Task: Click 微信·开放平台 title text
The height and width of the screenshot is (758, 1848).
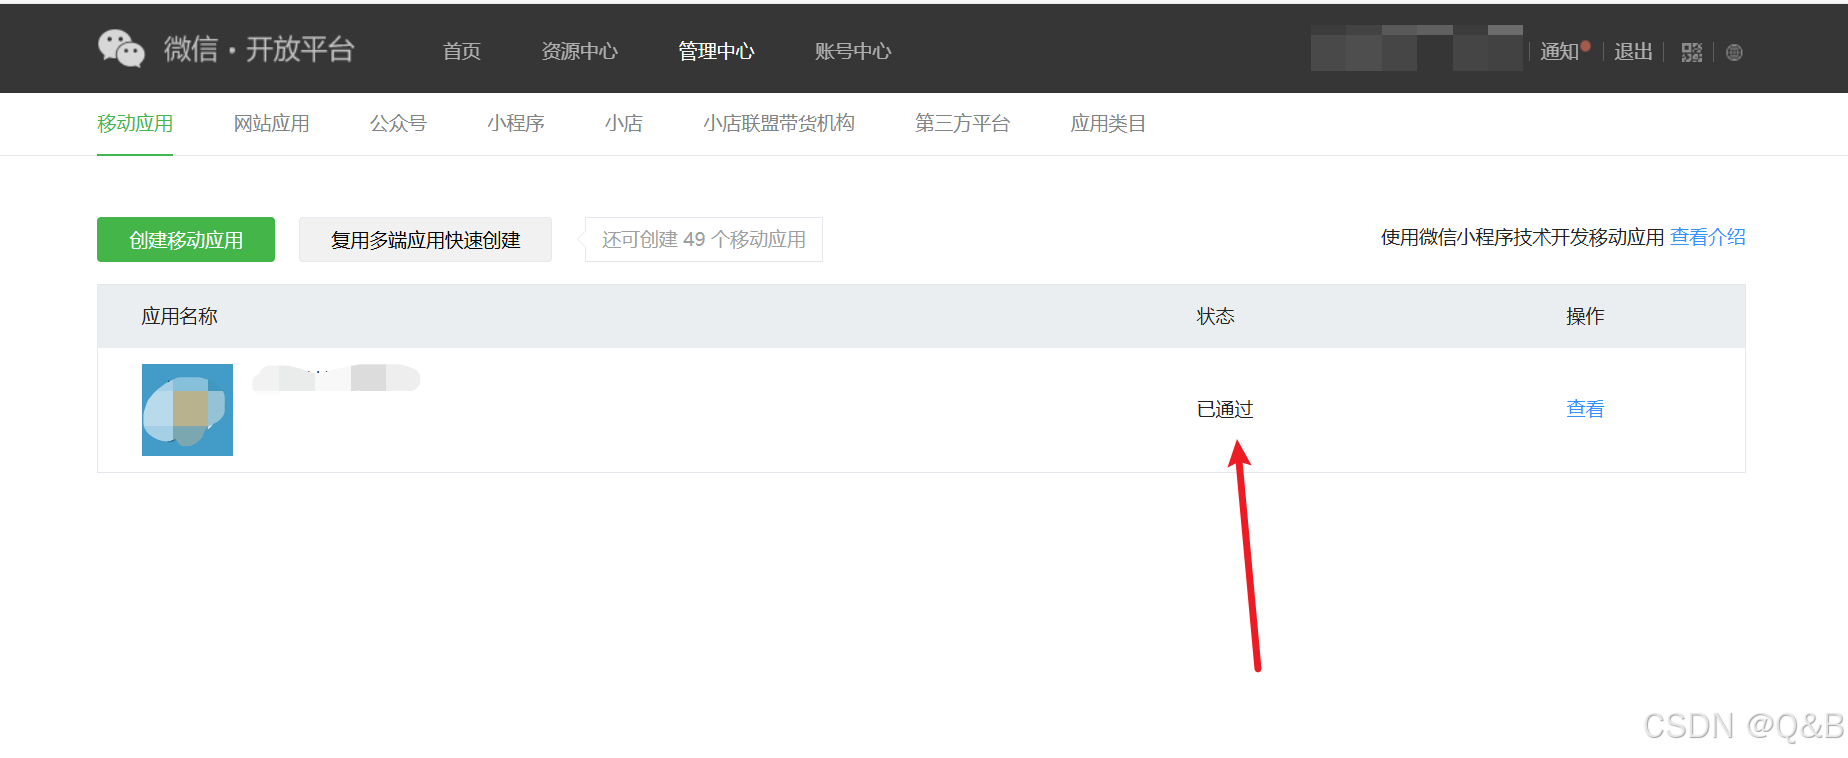Action: click(x=259, y=49)
